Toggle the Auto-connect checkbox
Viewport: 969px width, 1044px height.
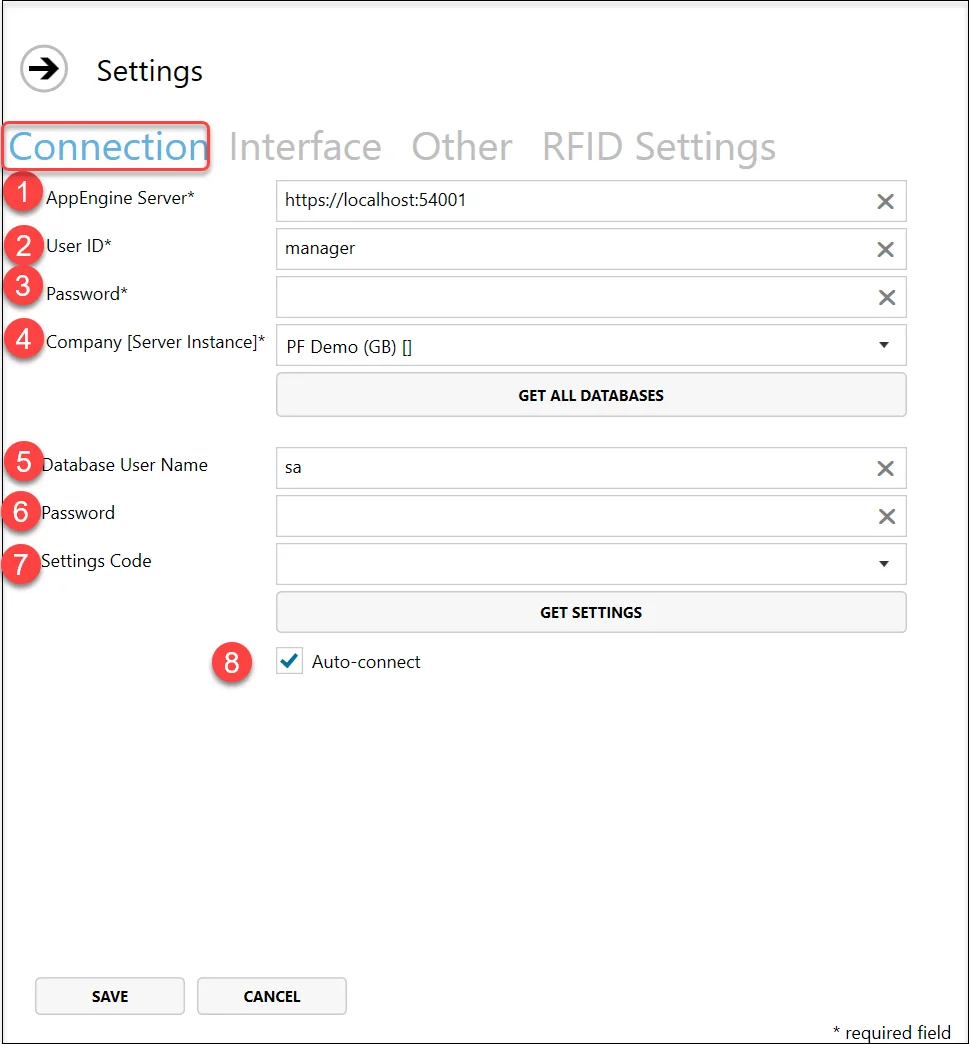tap(290, 661)
